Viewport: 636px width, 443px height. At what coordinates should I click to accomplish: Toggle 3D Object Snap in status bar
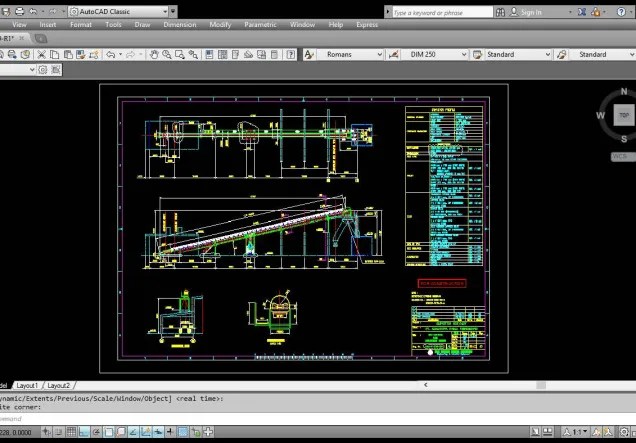coord(121,432)
